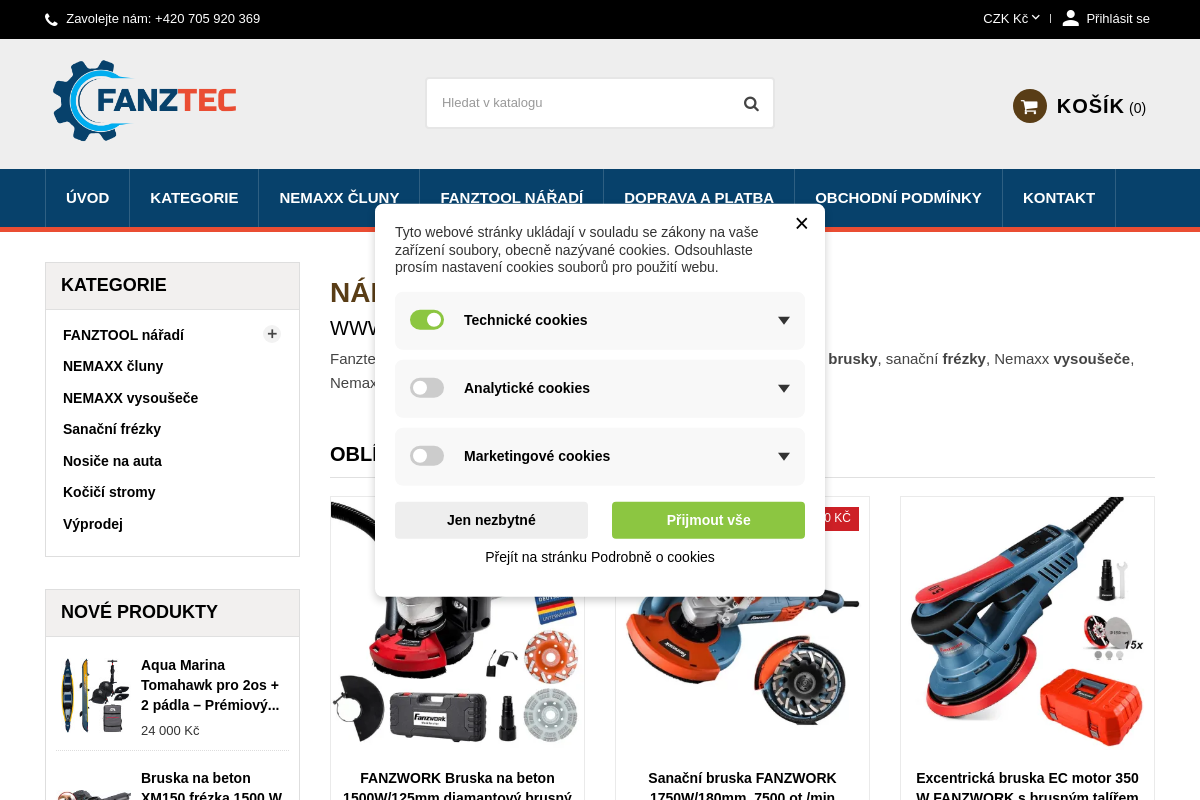Select the Výprodej category

93,524
